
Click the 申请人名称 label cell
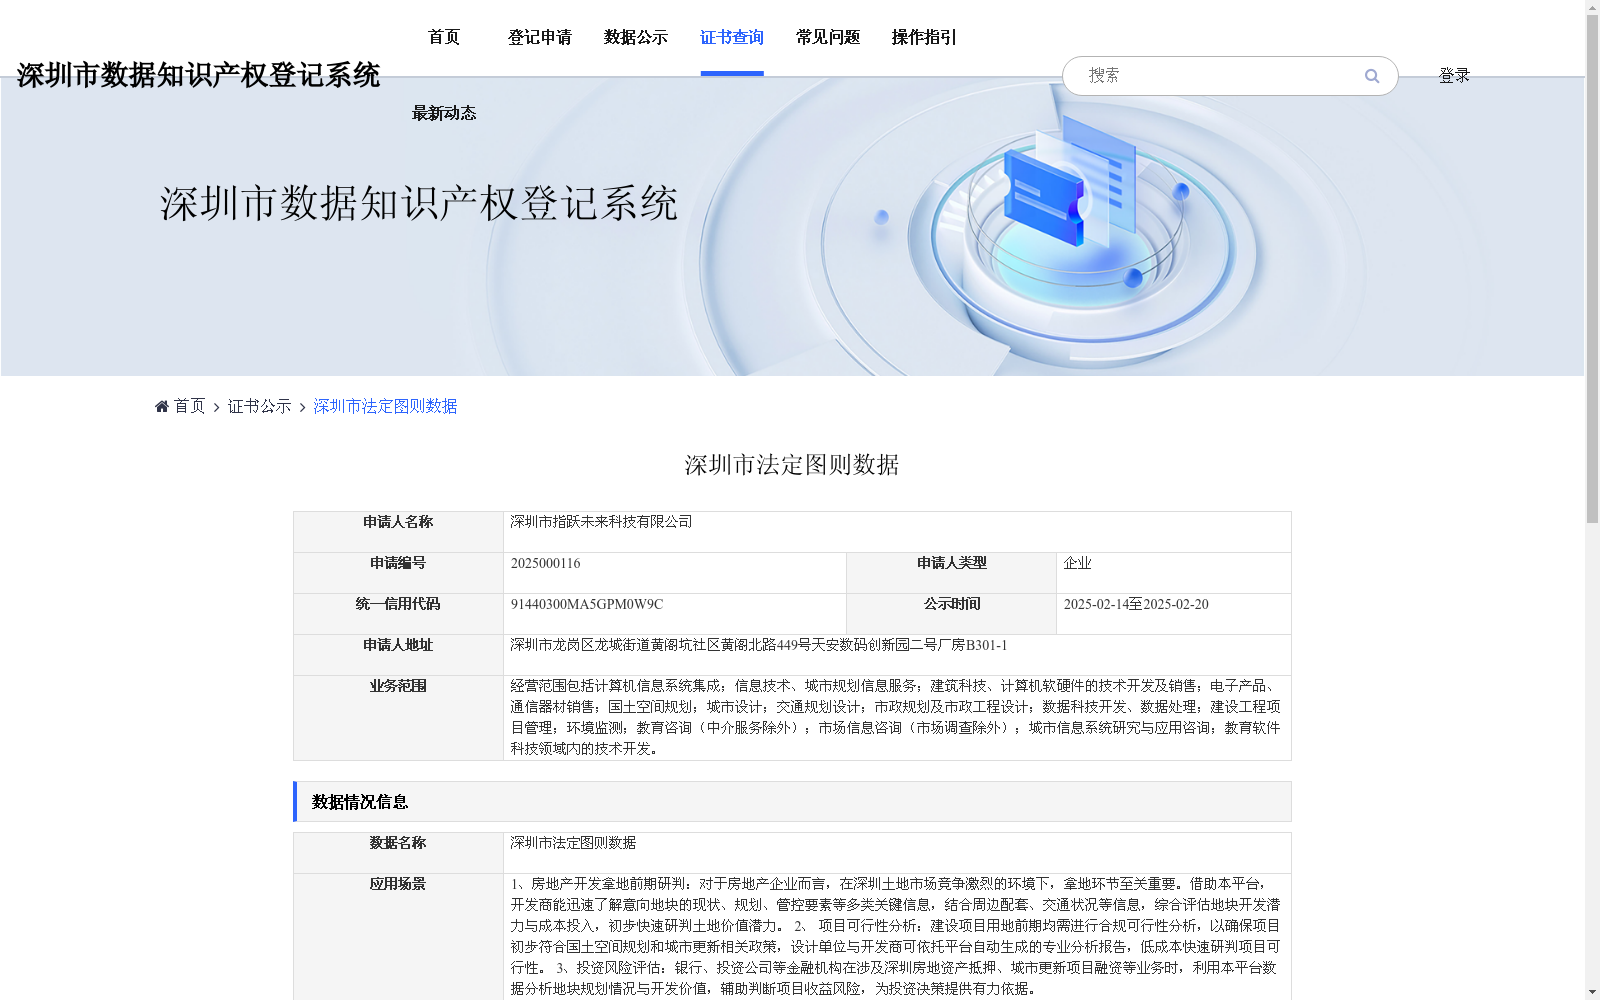pos(398,532)
